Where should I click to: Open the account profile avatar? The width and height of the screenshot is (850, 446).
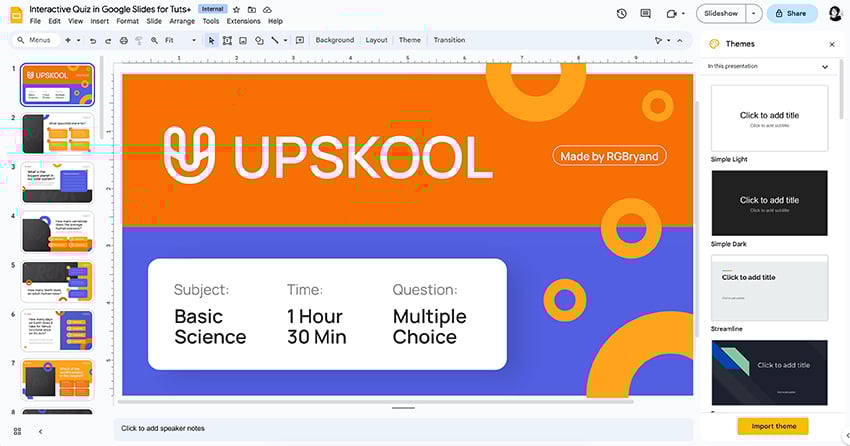pyautogui.click(x=835, y=14)
